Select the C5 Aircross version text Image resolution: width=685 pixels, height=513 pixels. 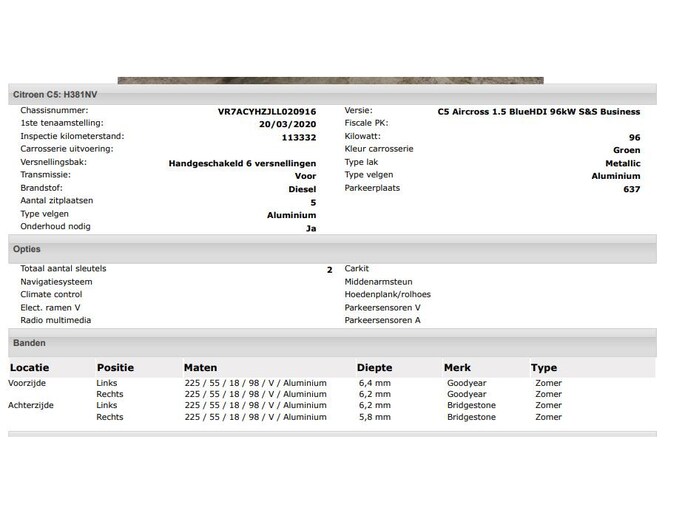[538, 112]
